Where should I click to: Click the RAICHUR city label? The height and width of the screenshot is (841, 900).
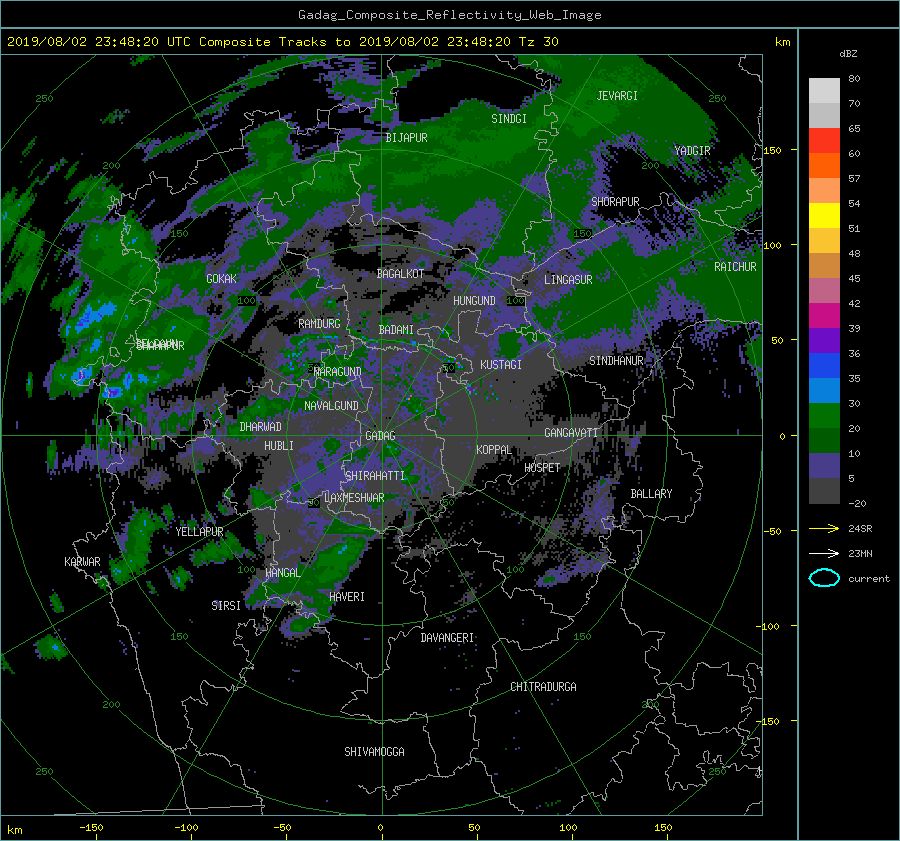tap(735, 267)
